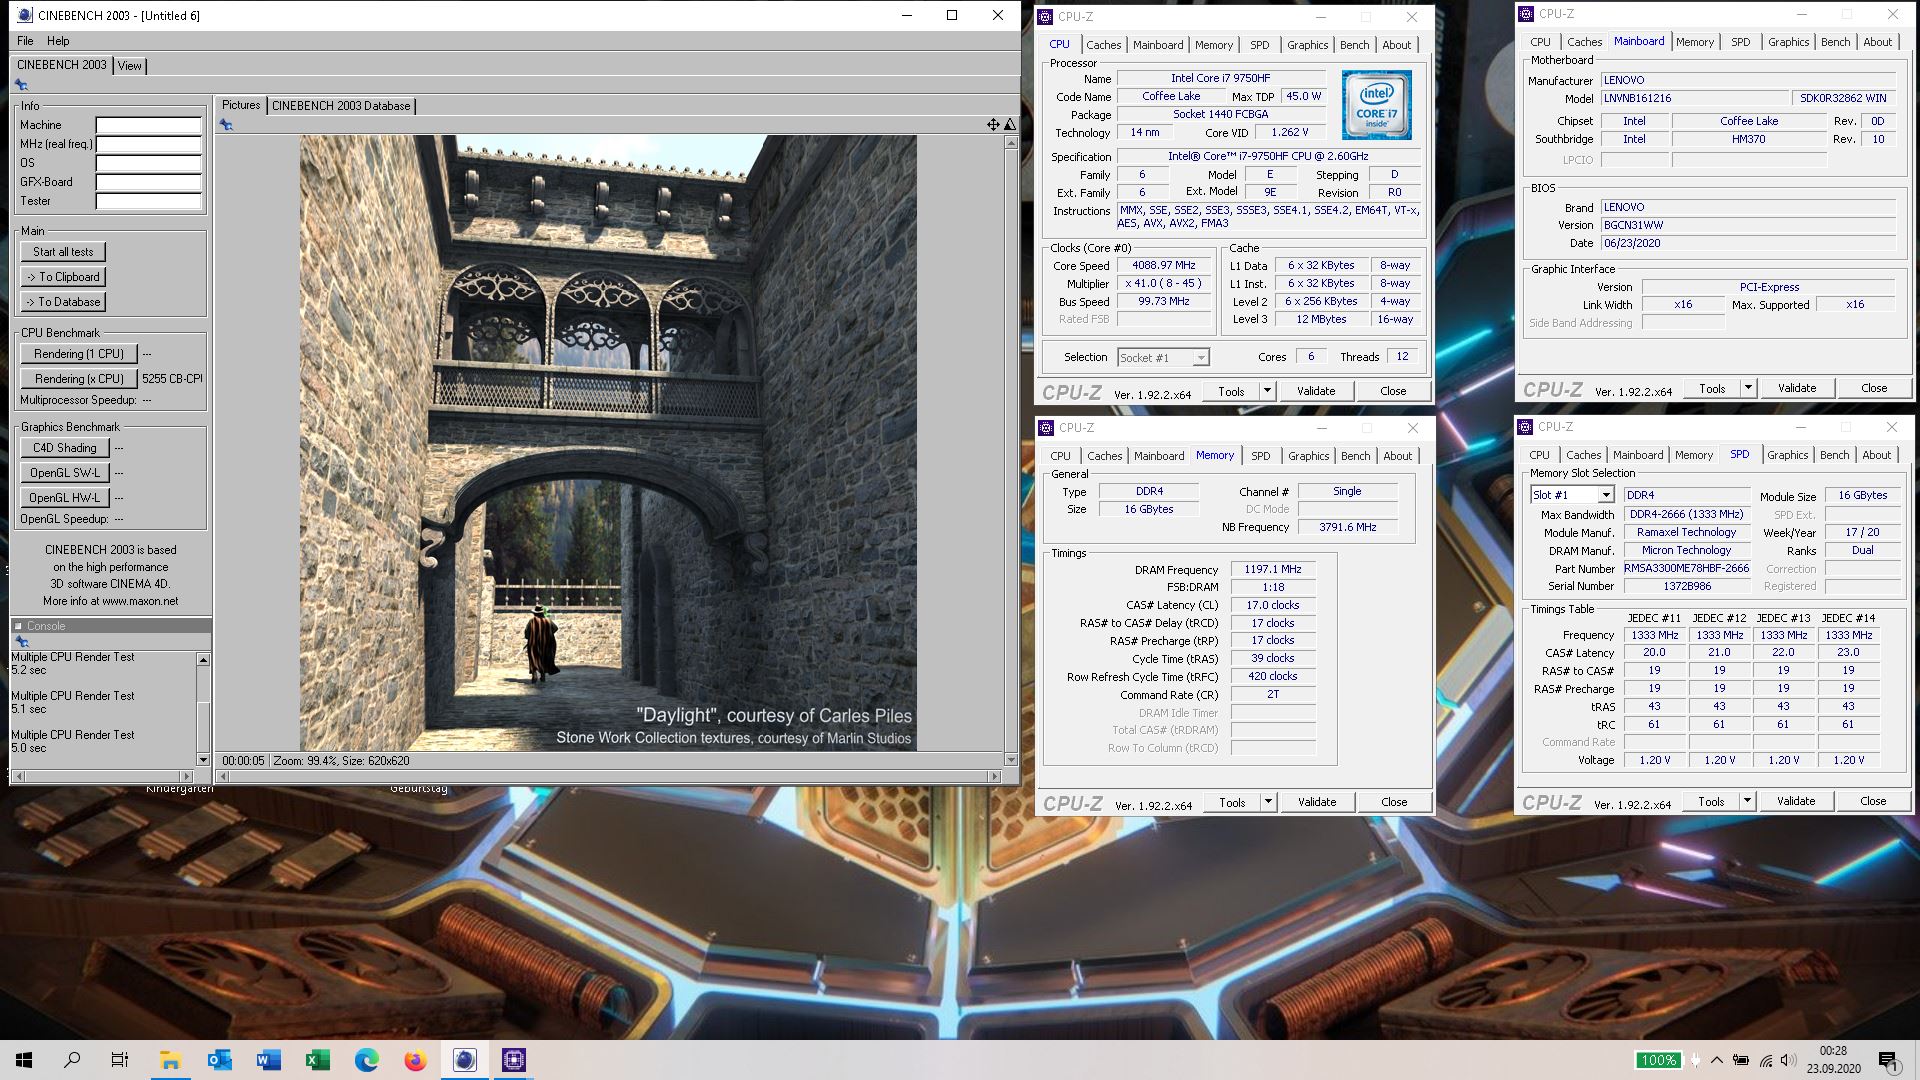Viewport: 1920px width, 1080px height.
Task: Open Socket #1 selection dropdown
Action: pos(1163,358)
